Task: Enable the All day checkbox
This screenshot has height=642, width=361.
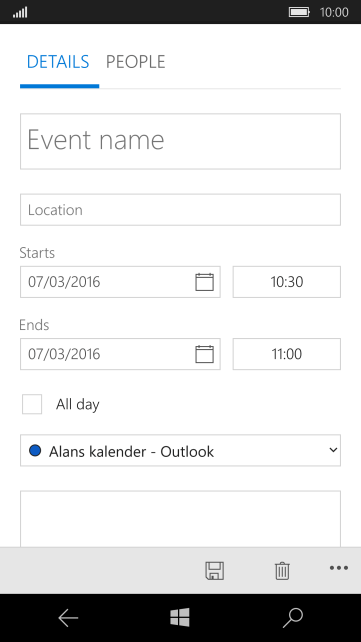Action: [x=32, y=404]
